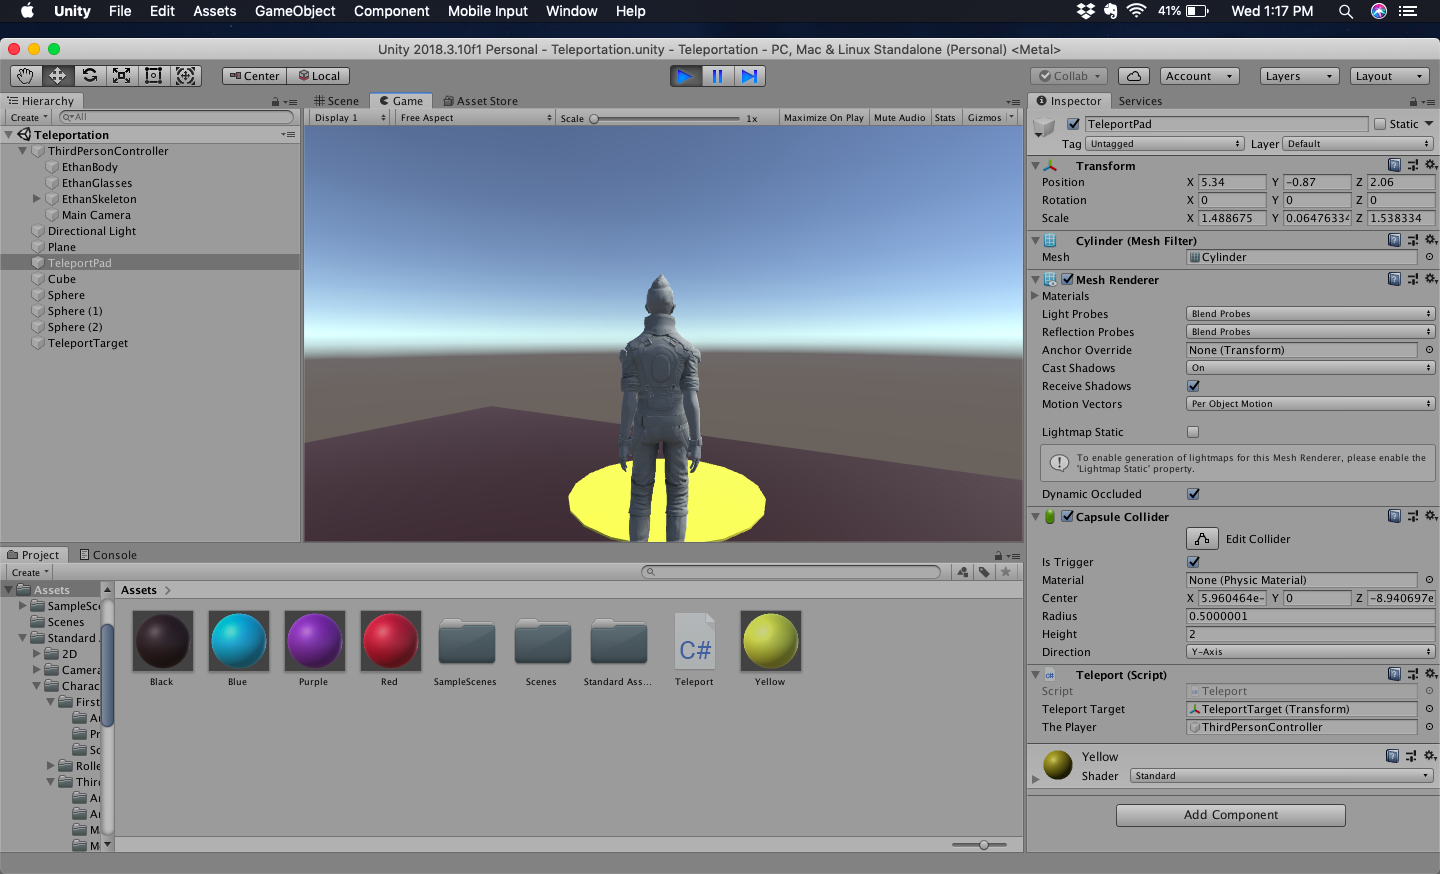Expand the EthanSkeleton hierarchy node

[x=37, y=199]
